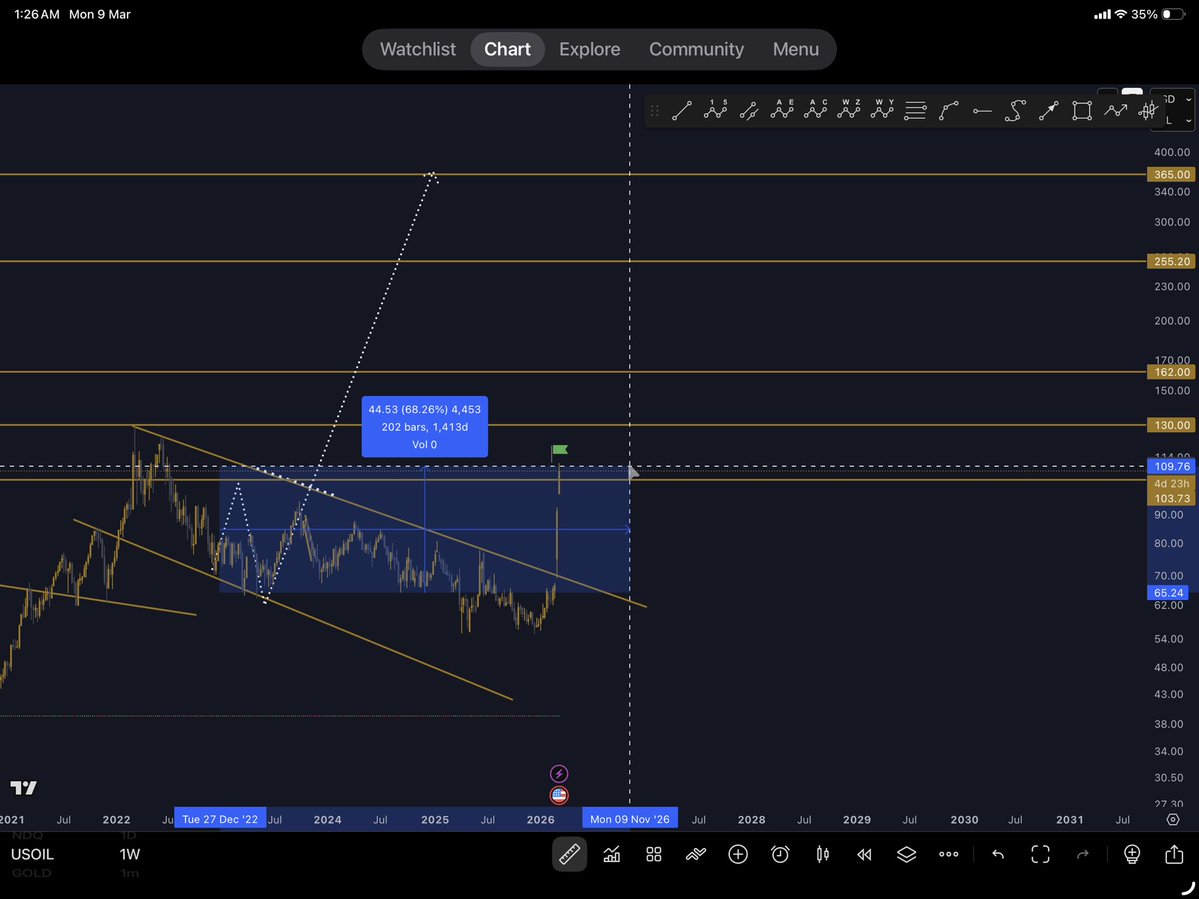The height and width of the screenshot is (899, 1199).
Task: Select the Rectangle drawing tool
Action: coord(1081,110)
